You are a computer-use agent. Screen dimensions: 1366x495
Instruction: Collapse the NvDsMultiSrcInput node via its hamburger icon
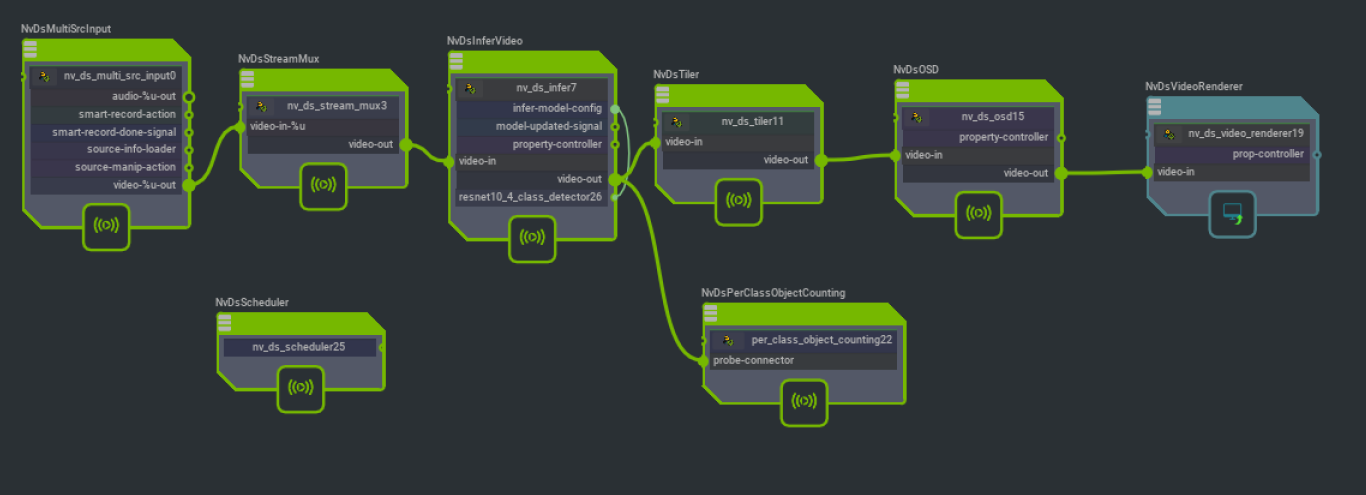[x=31, y=50]
